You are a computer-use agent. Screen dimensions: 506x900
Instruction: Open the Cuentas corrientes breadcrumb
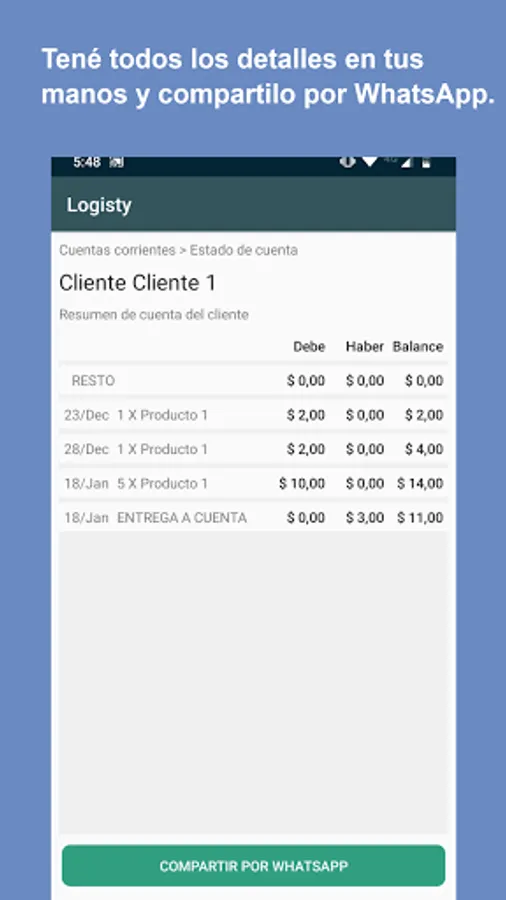117,250
